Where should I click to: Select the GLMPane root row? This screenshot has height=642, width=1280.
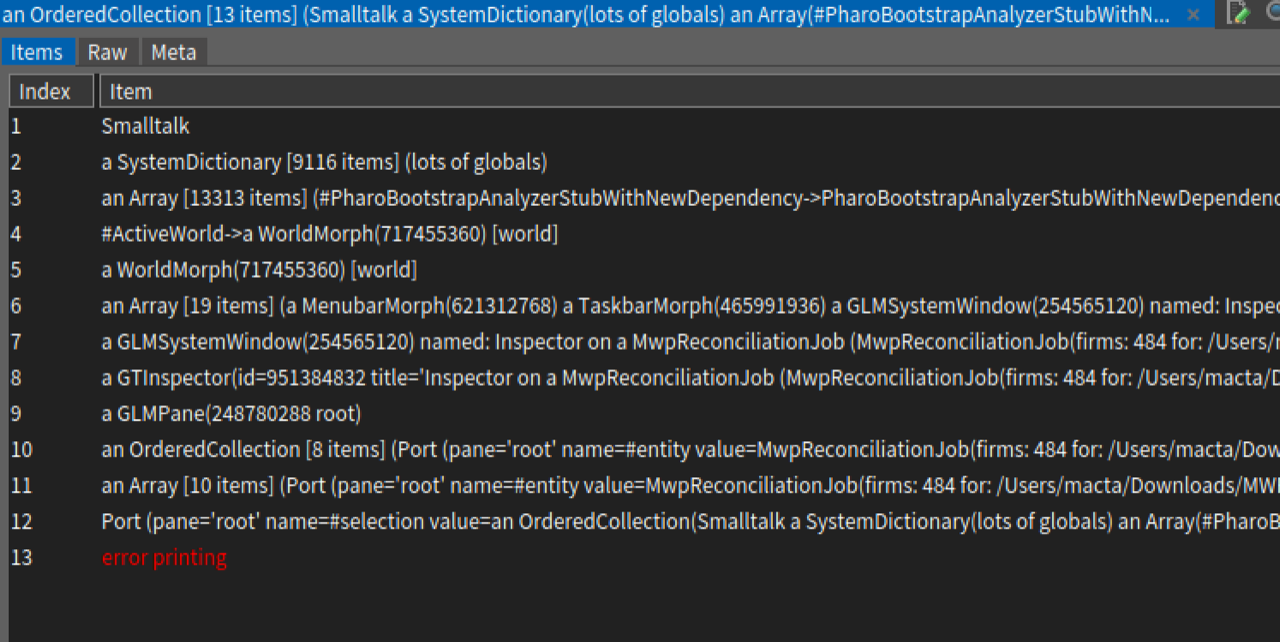[231, 414]
